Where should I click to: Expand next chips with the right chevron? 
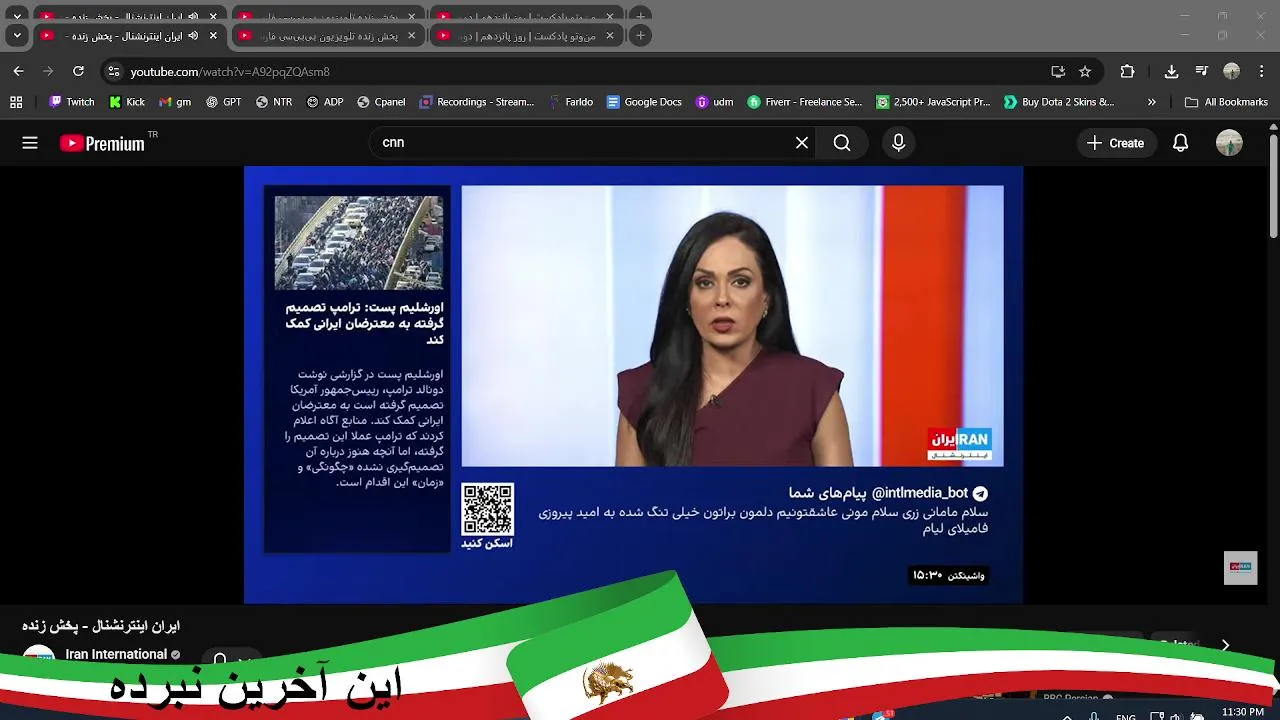1225,646
